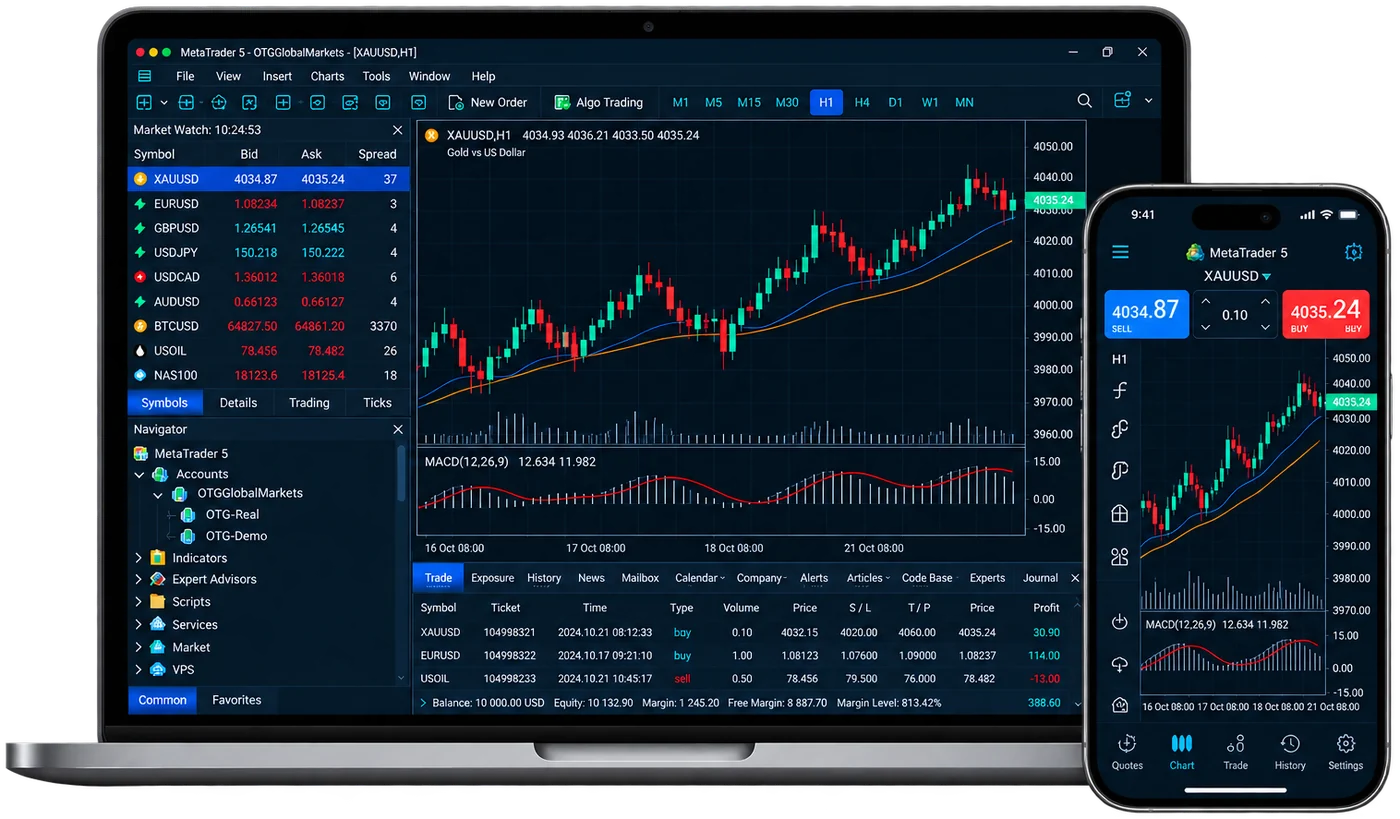Click the Services icon in Navigator
Image resolution: width=1400 pixels, height=819 pixels.
pos(157,624)
